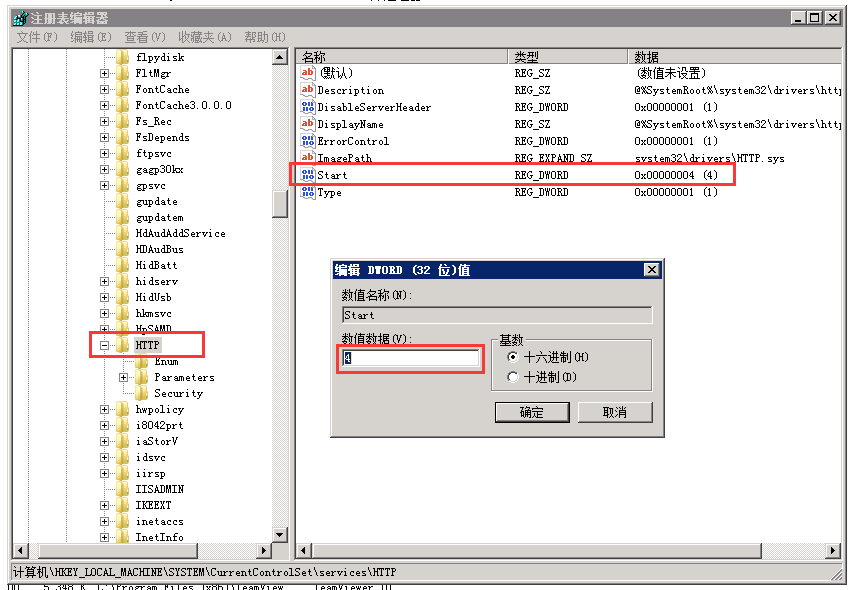Expand the inetaccs tree node

coord(104,521)
